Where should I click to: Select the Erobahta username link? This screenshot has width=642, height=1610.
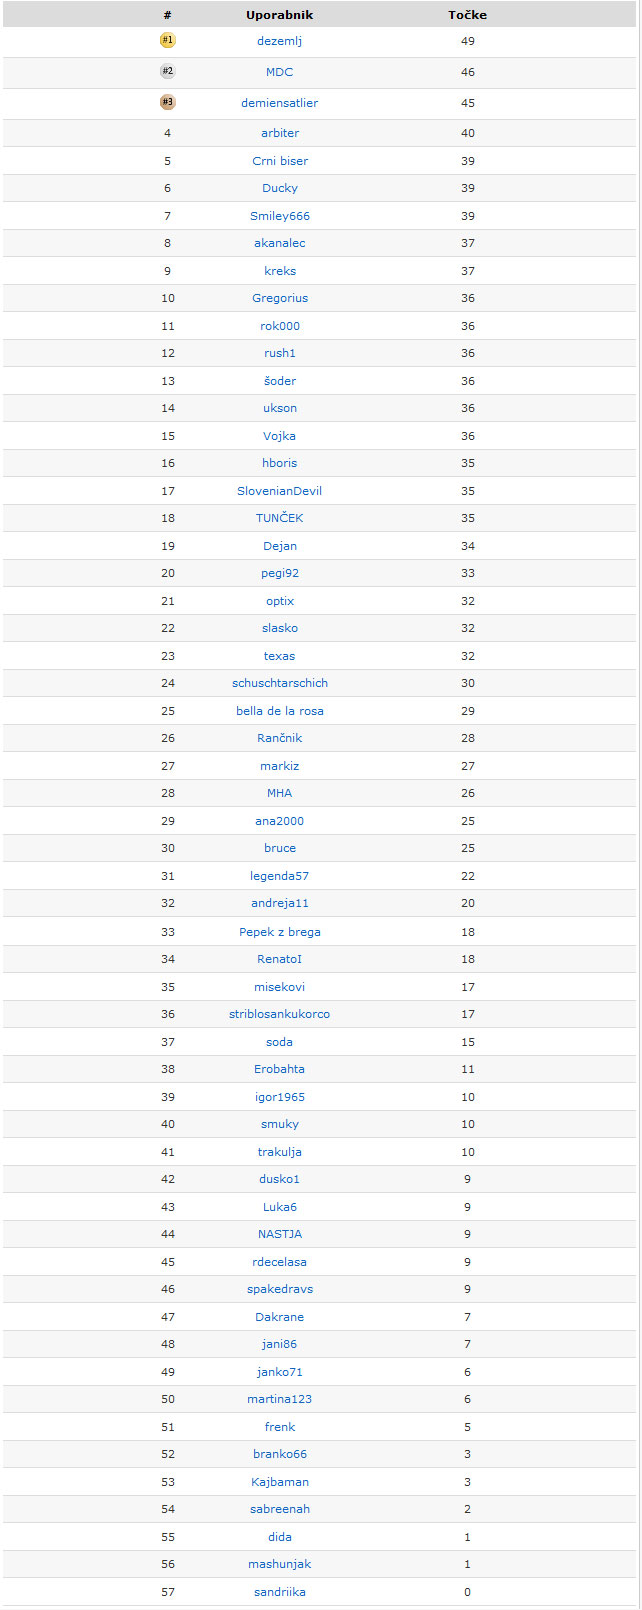coord(280,1069)
